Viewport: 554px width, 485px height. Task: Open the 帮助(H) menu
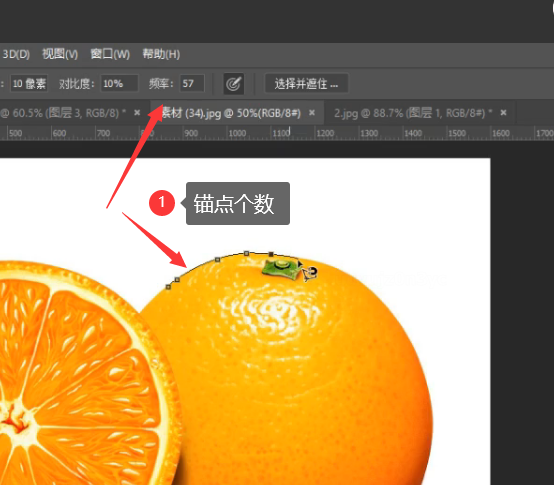coord(161,54)
